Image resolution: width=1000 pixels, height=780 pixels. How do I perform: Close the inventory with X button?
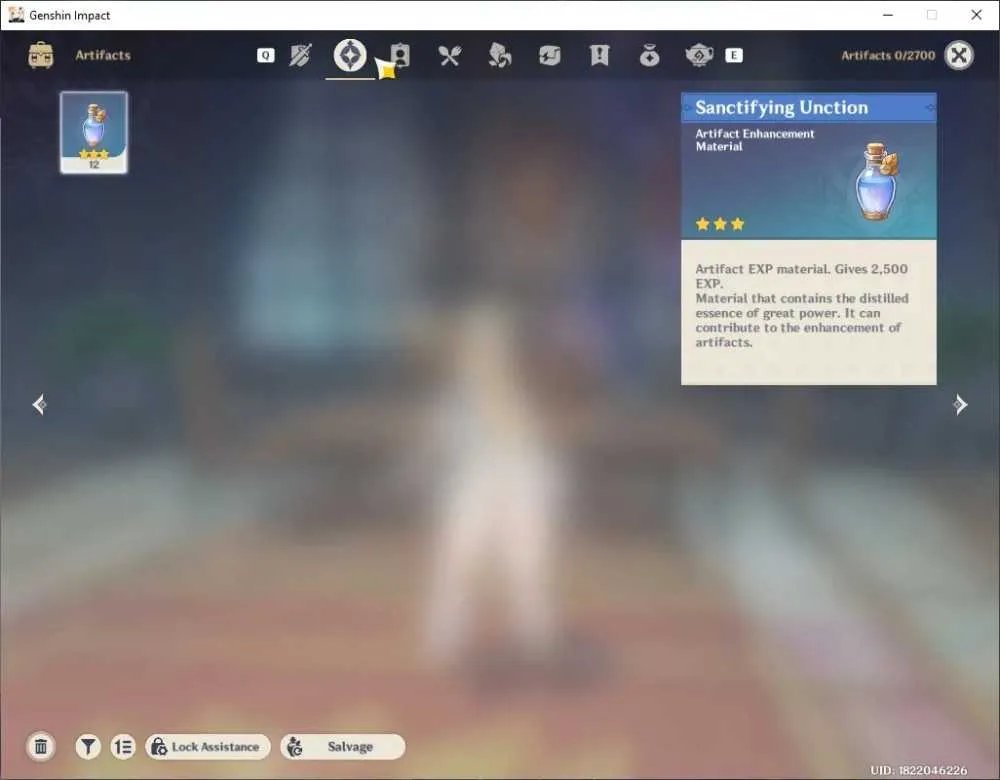959,55
